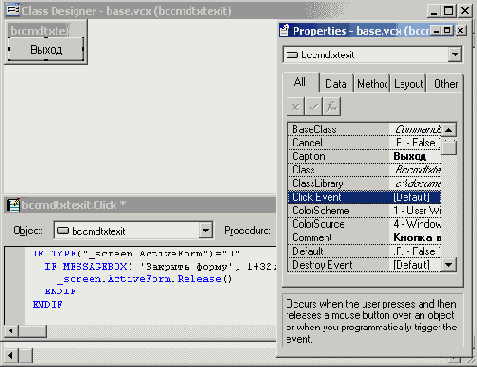Select the Destroy Event property row
This screenshot has width=477, height=367.
tap(364, 265)
